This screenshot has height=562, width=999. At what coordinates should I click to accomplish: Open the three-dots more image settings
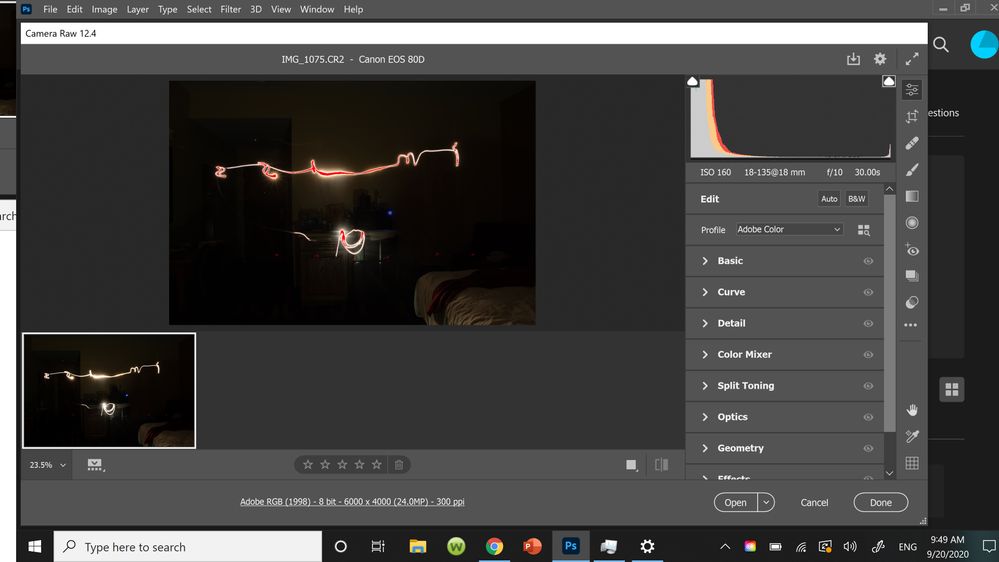point(910,325)
